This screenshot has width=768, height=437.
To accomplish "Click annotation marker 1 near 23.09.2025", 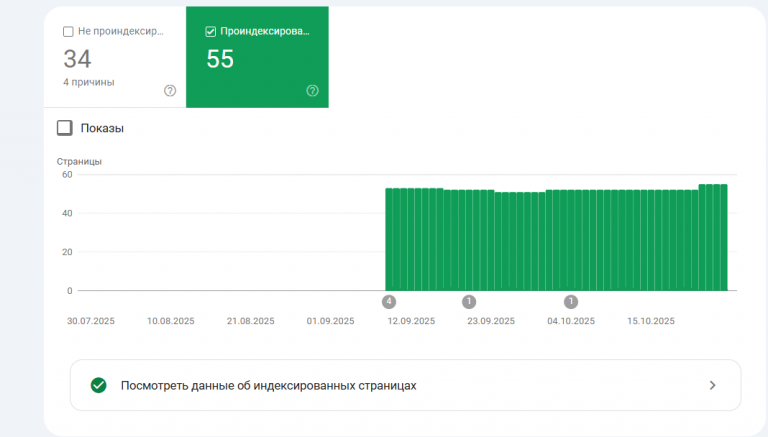I will pos(469,302).
